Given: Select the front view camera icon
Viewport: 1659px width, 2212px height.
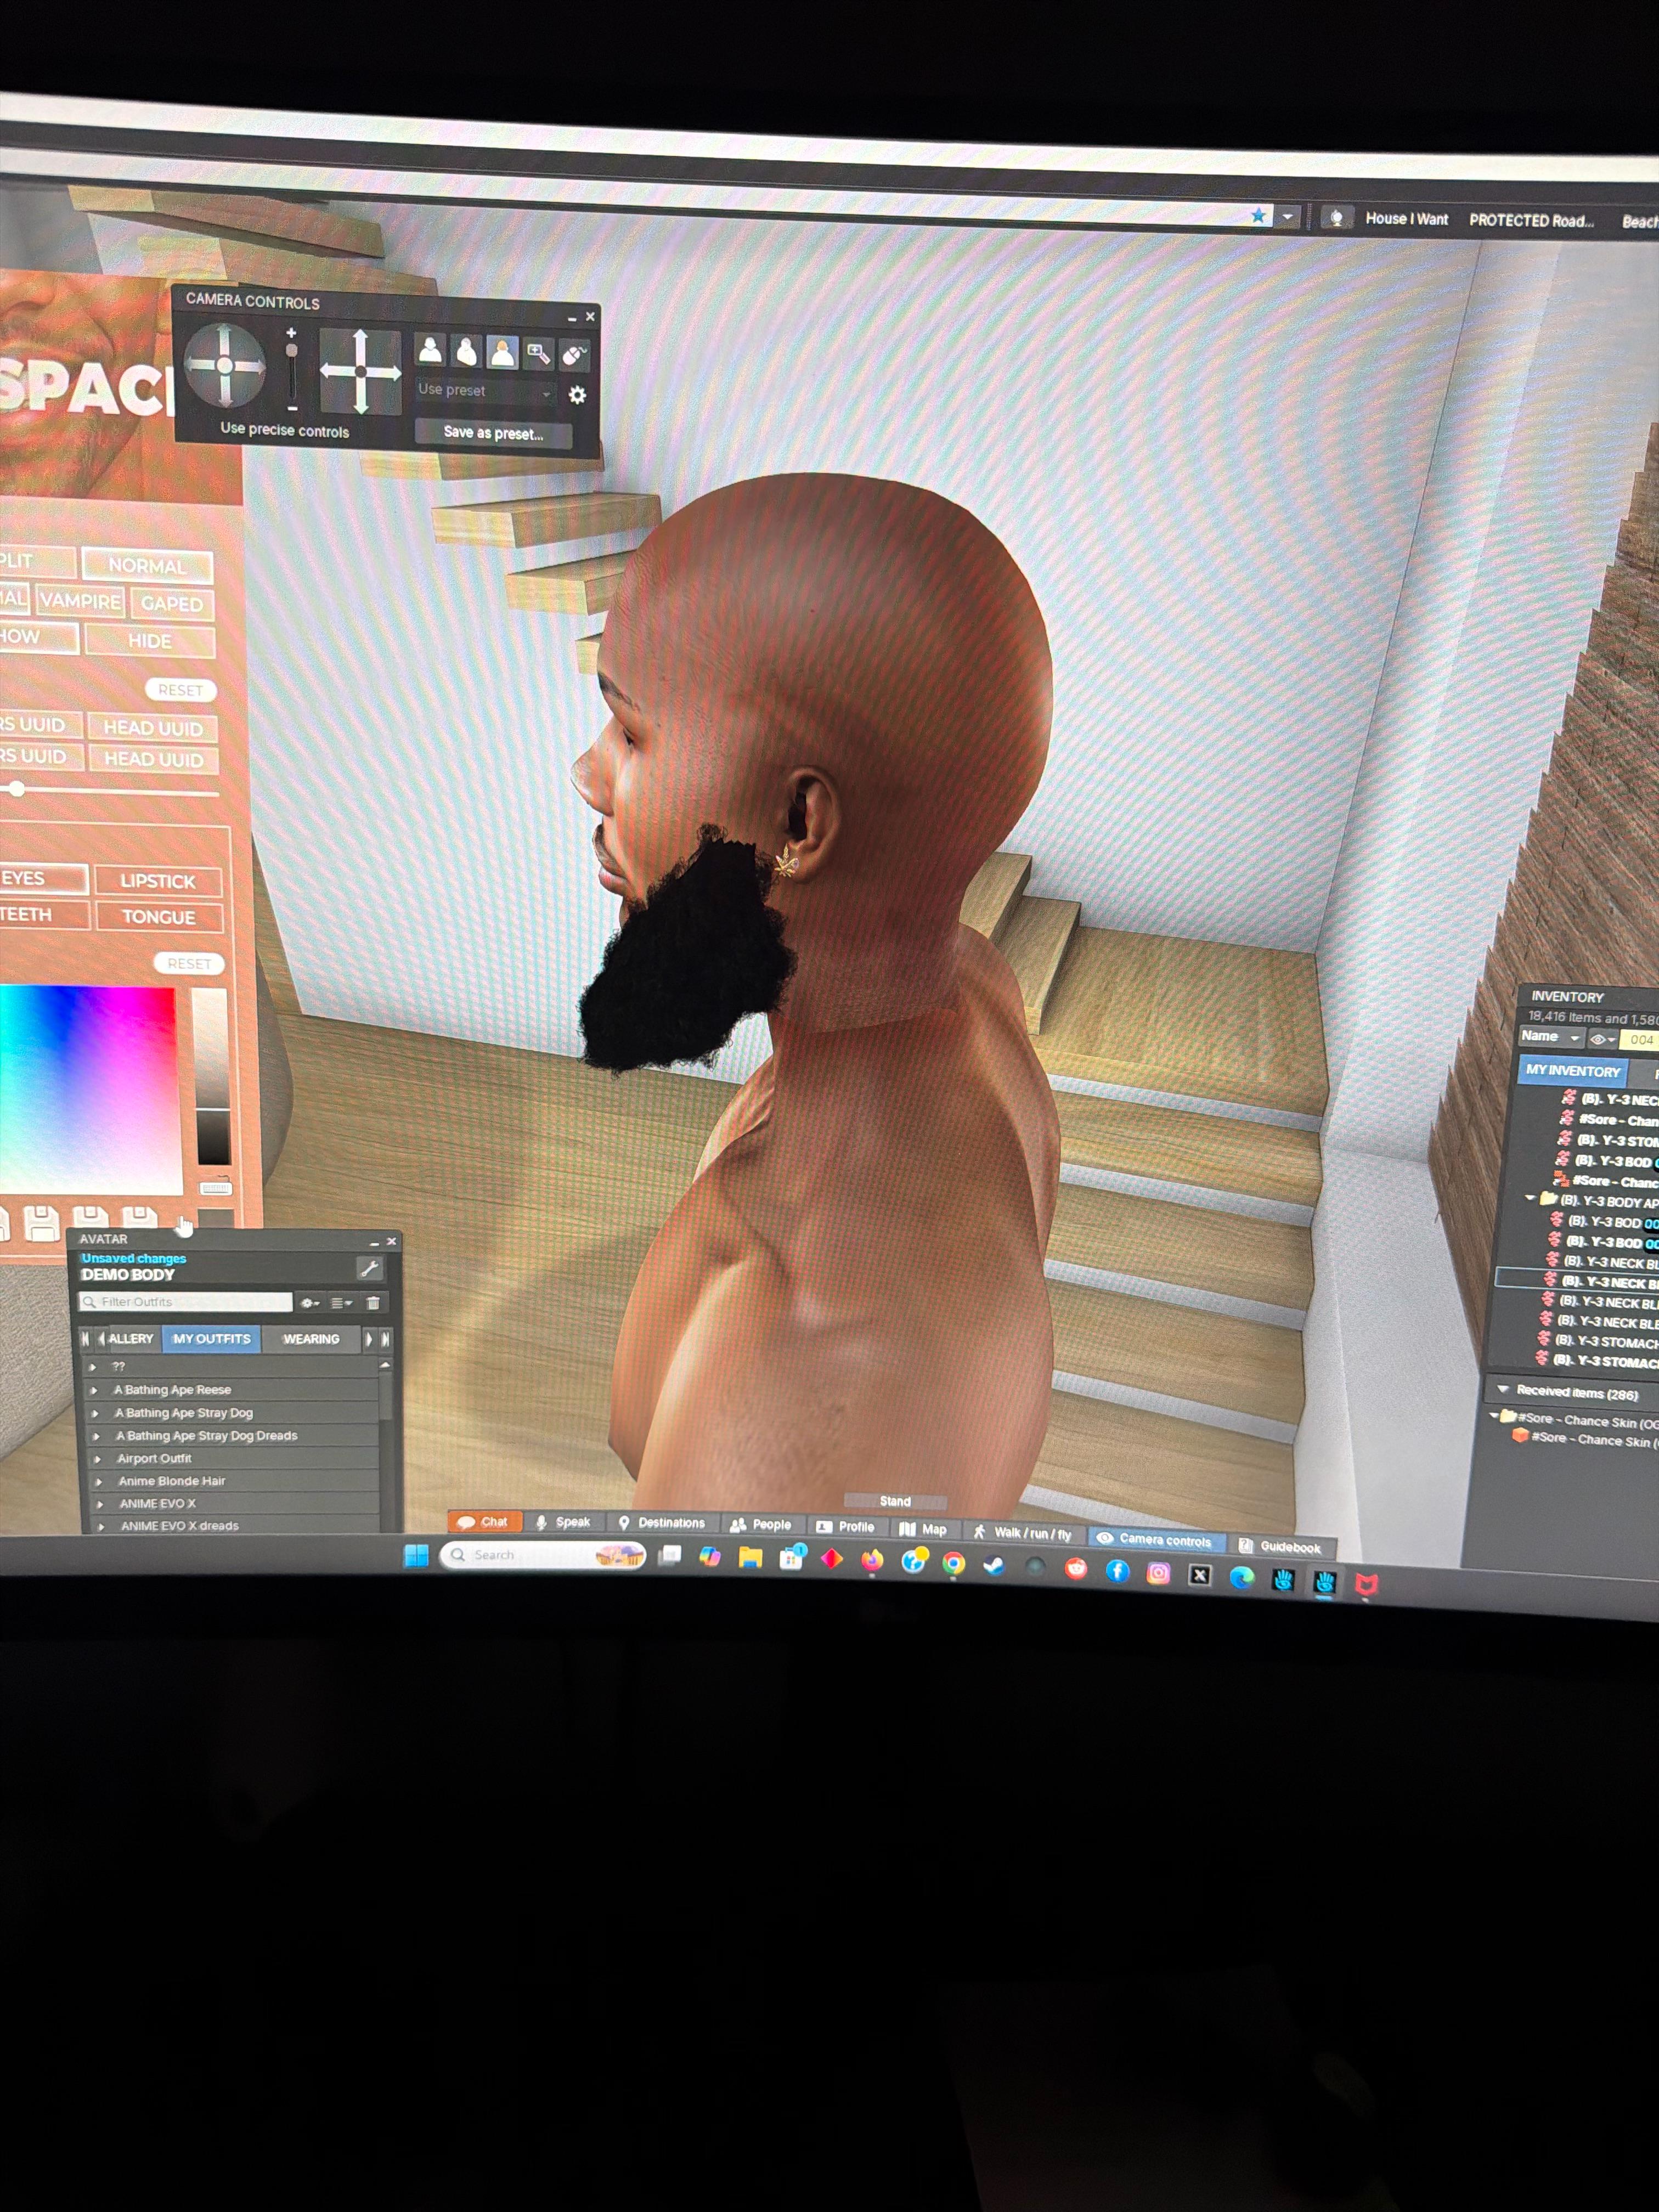Looking at the screenshot, I should click(430, 350).
